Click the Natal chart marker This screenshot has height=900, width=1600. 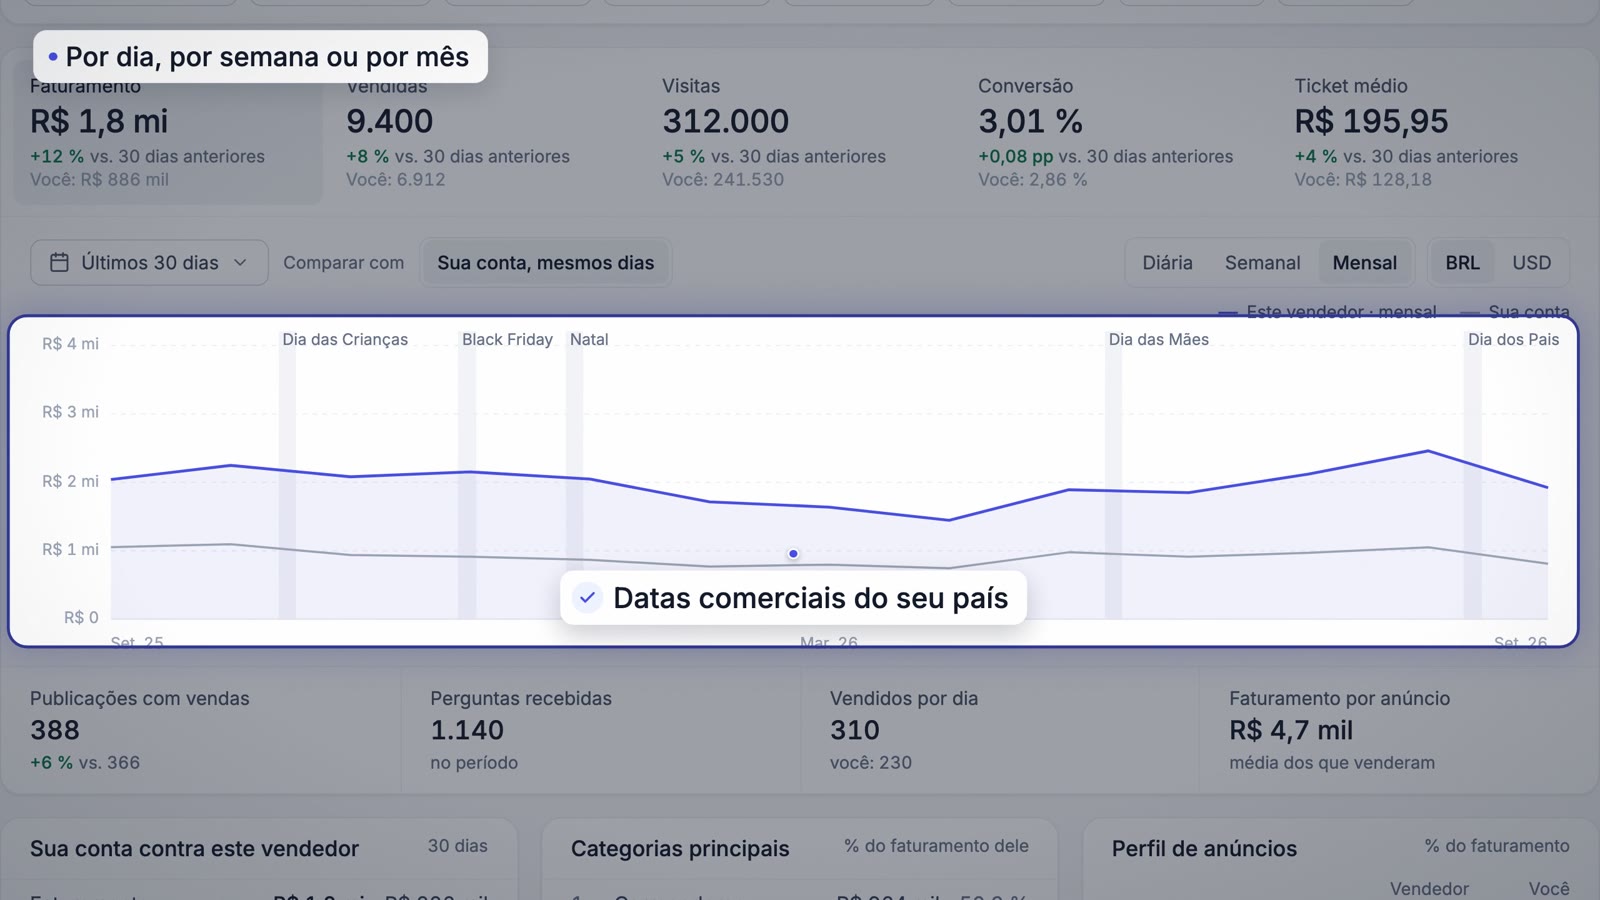pos(589,340)
